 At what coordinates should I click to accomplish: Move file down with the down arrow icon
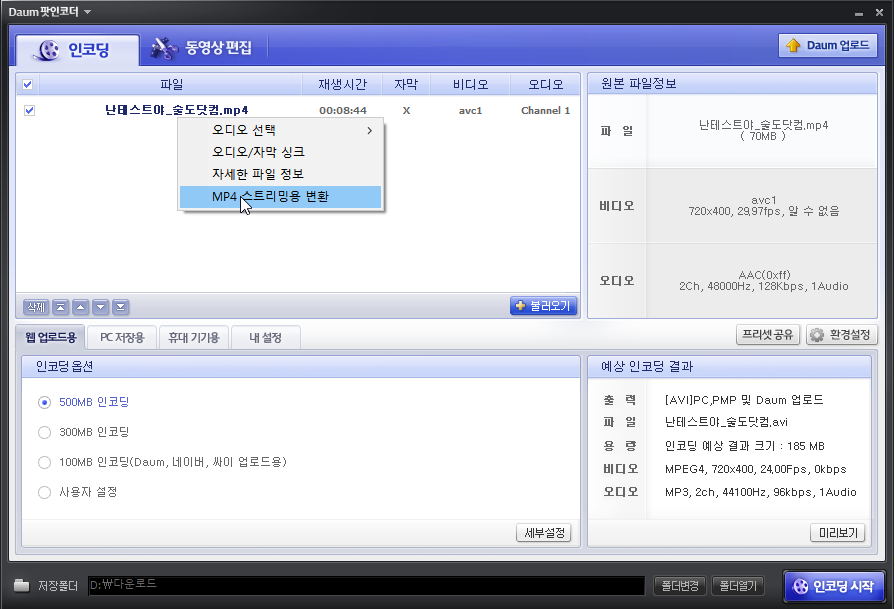coord(100,307)
